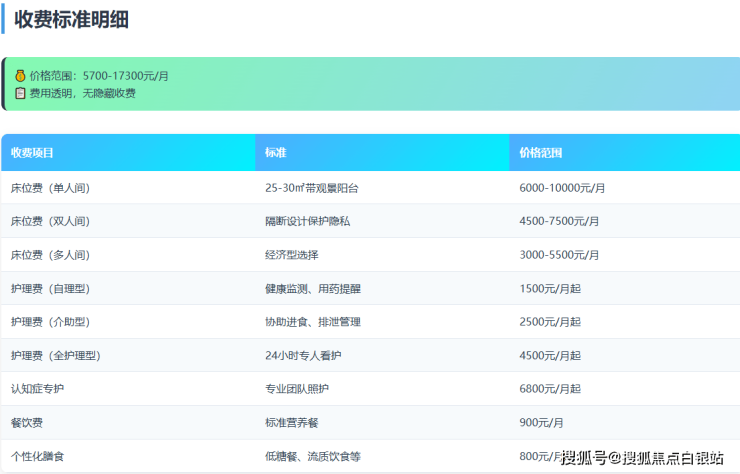
Task: Click the 低糖餐、流质饮食等 cell
Action: 312,456
